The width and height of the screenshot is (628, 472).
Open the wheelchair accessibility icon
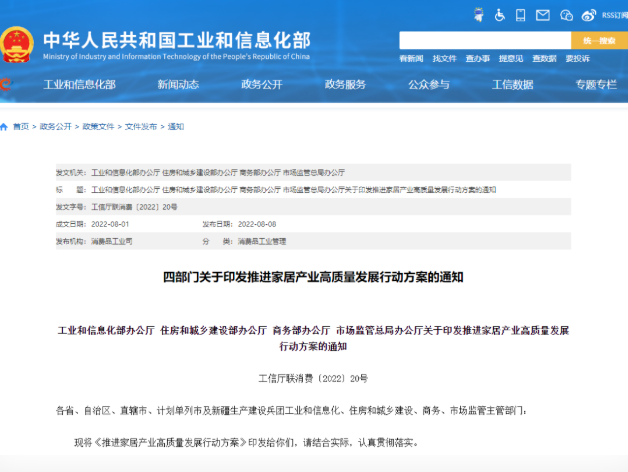tap(499, 15)
